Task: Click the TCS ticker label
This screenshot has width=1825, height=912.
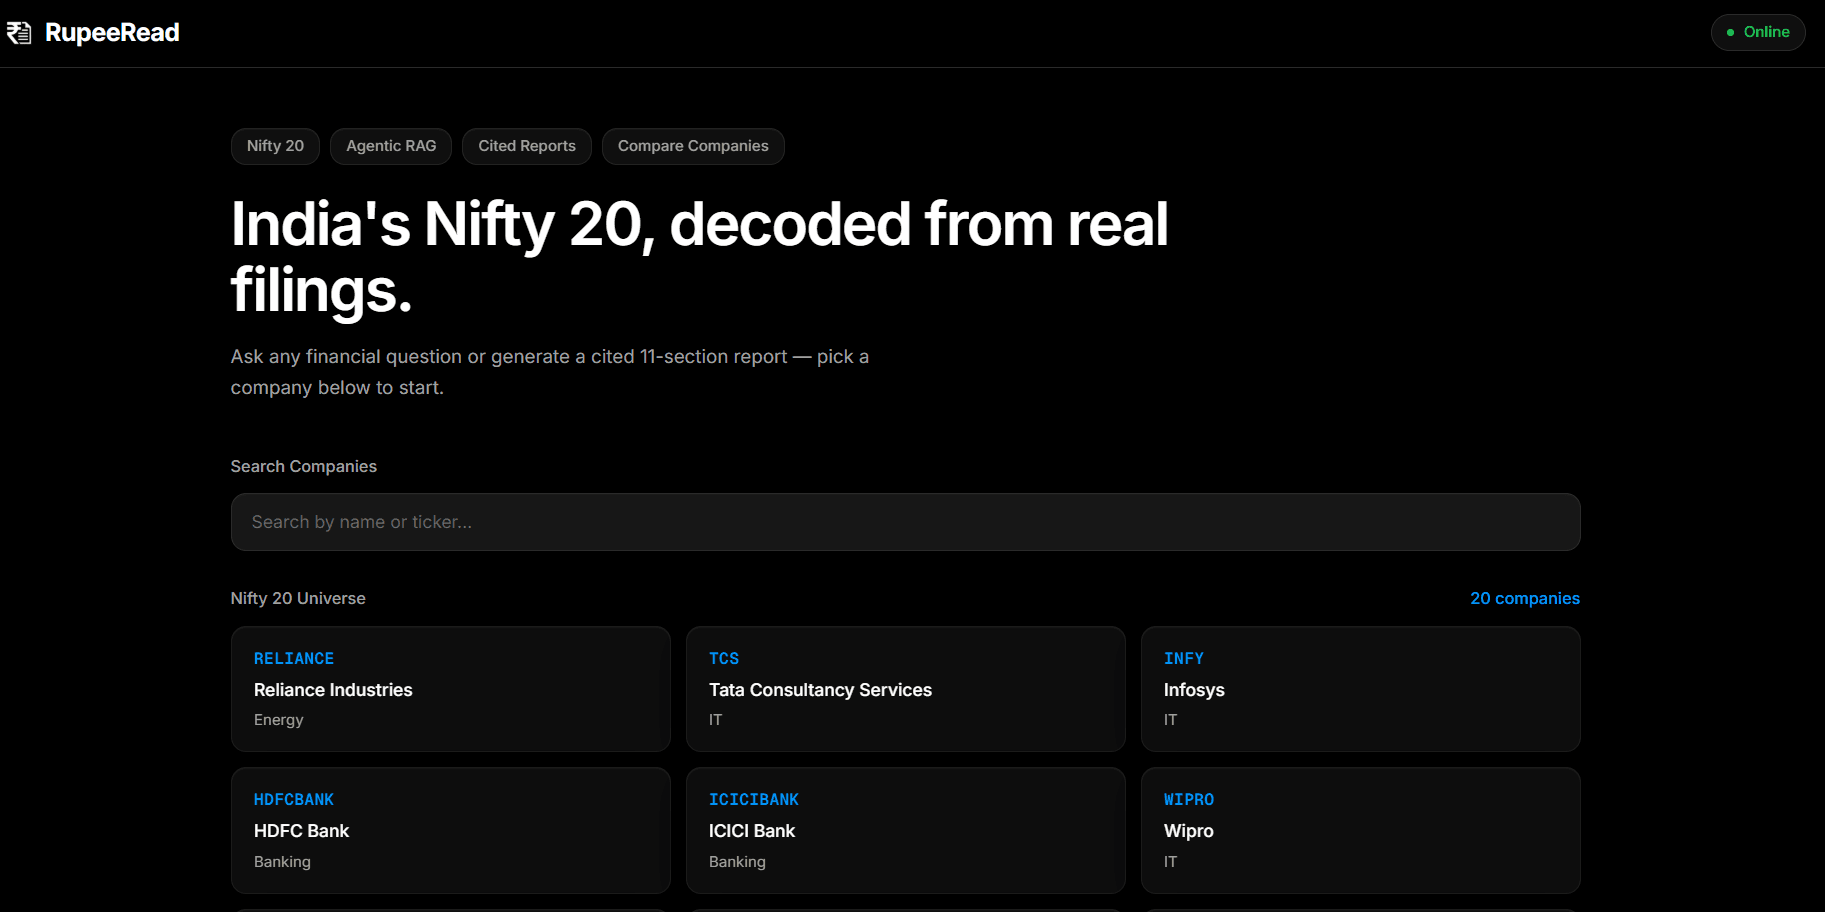Action: tap(724, 659)
